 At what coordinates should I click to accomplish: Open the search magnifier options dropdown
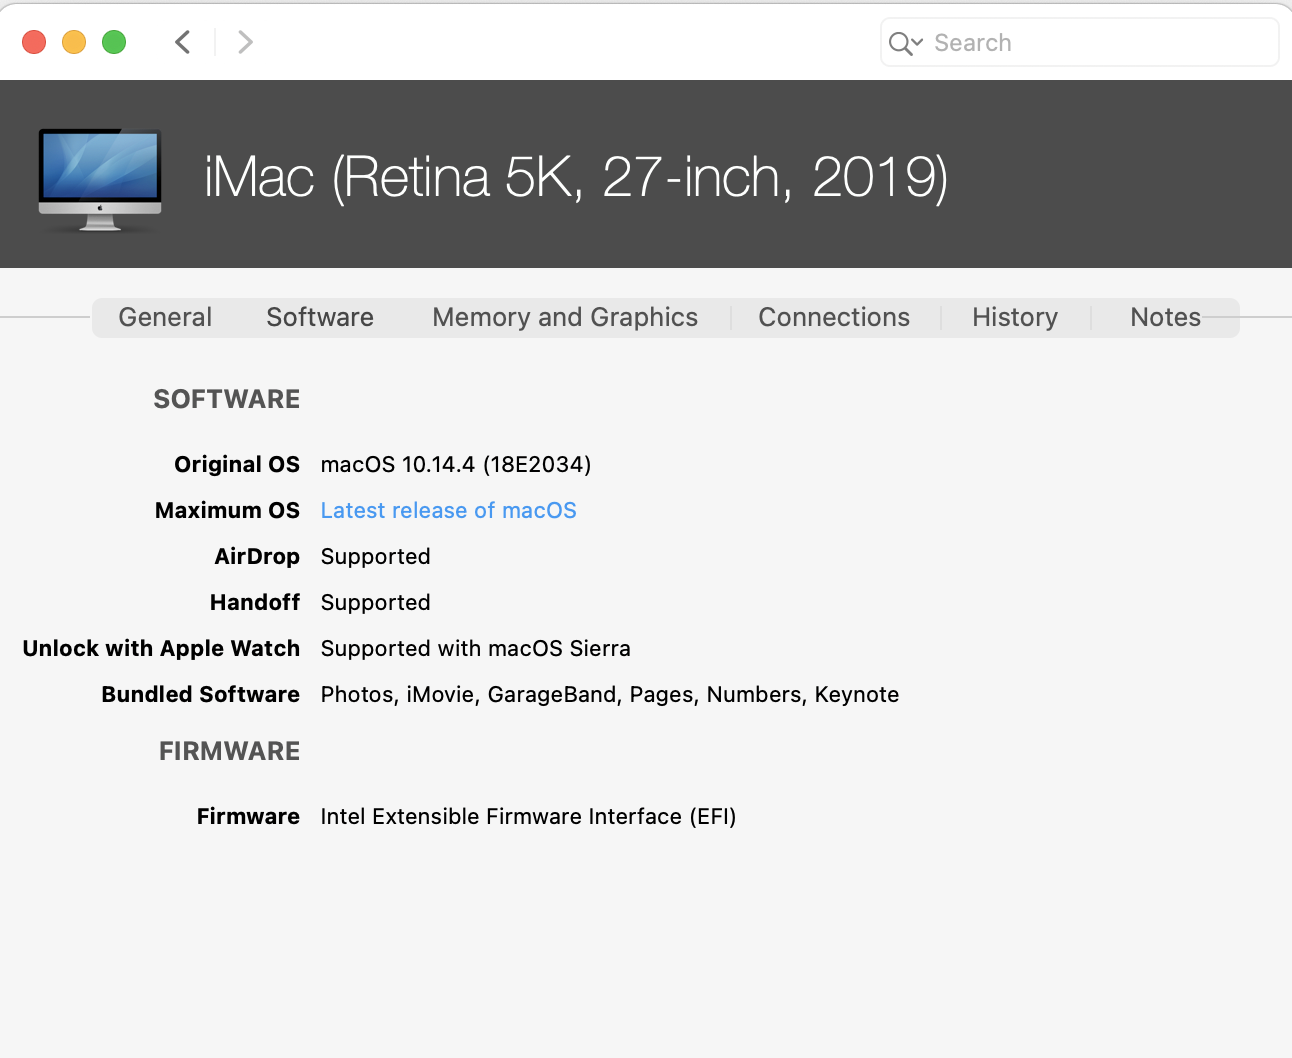905,43
